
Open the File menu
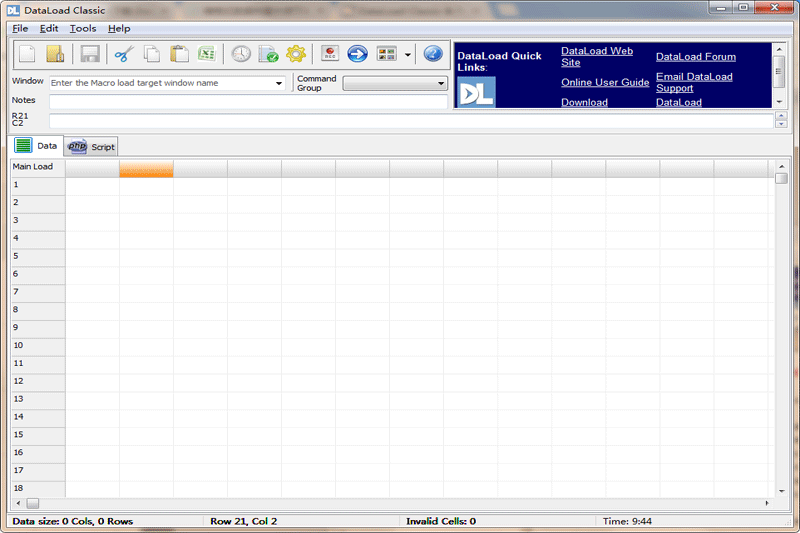[x=20, y=29]
